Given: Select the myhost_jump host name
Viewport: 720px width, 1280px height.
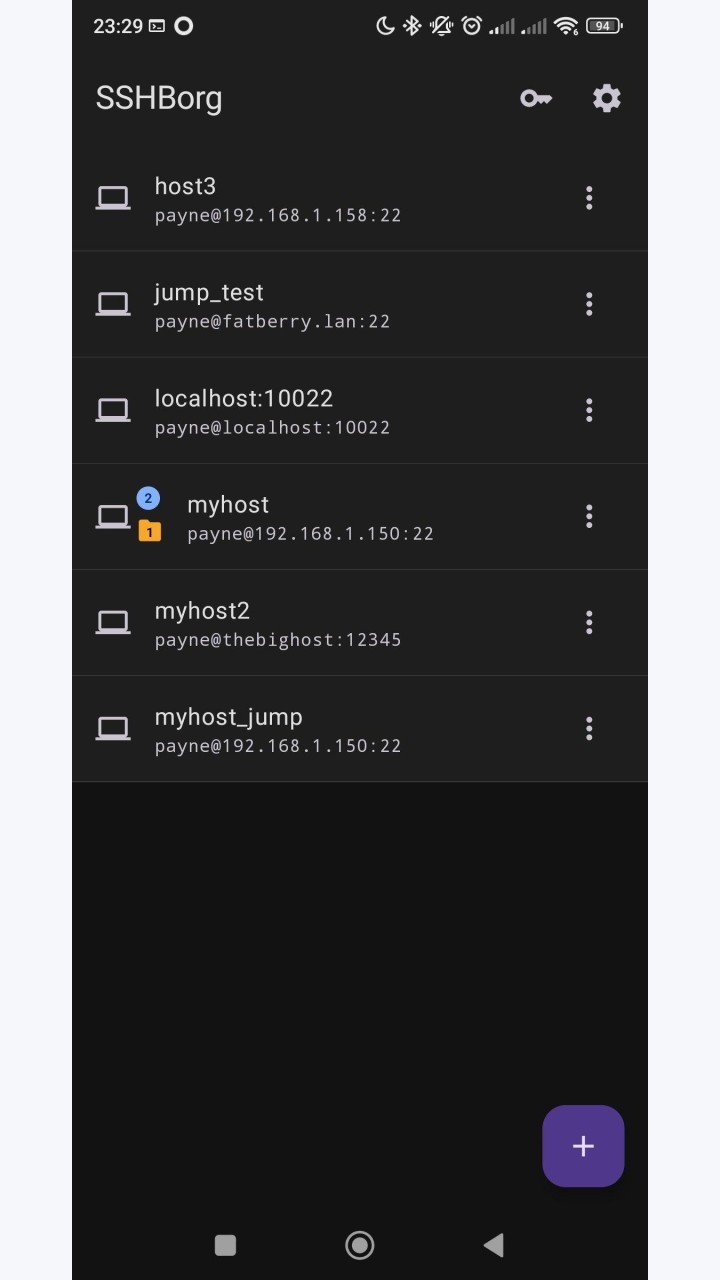Looking at the screenshot, I should click(228, 717).
